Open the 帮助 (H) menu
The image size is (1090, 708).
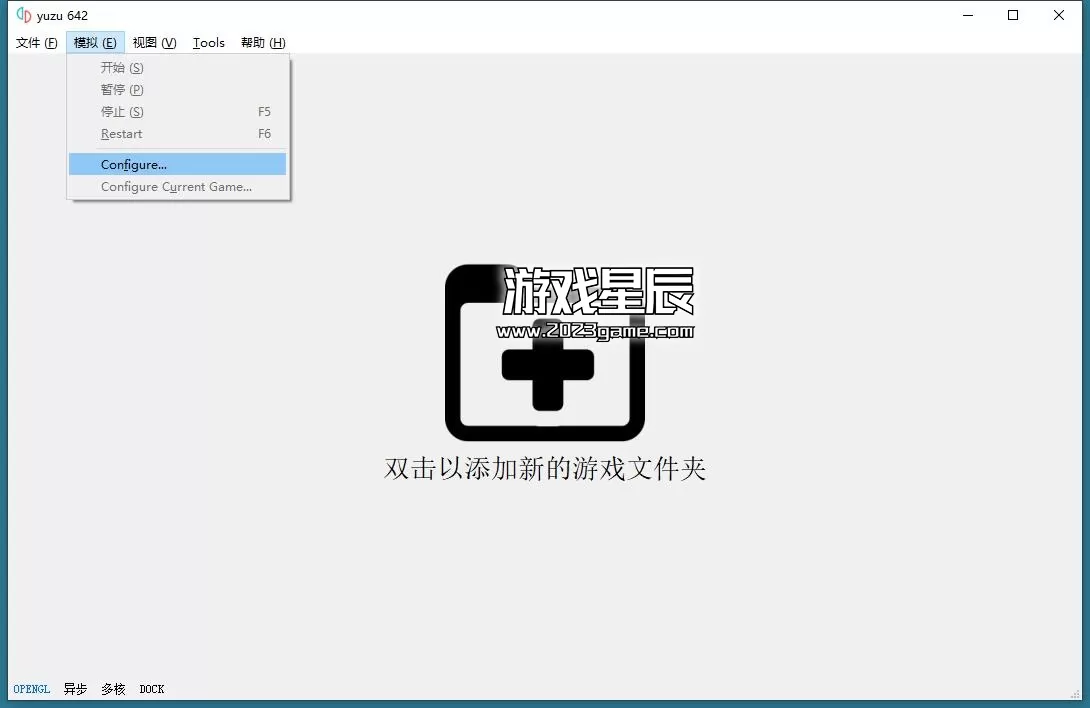click(x=263, y=42)
